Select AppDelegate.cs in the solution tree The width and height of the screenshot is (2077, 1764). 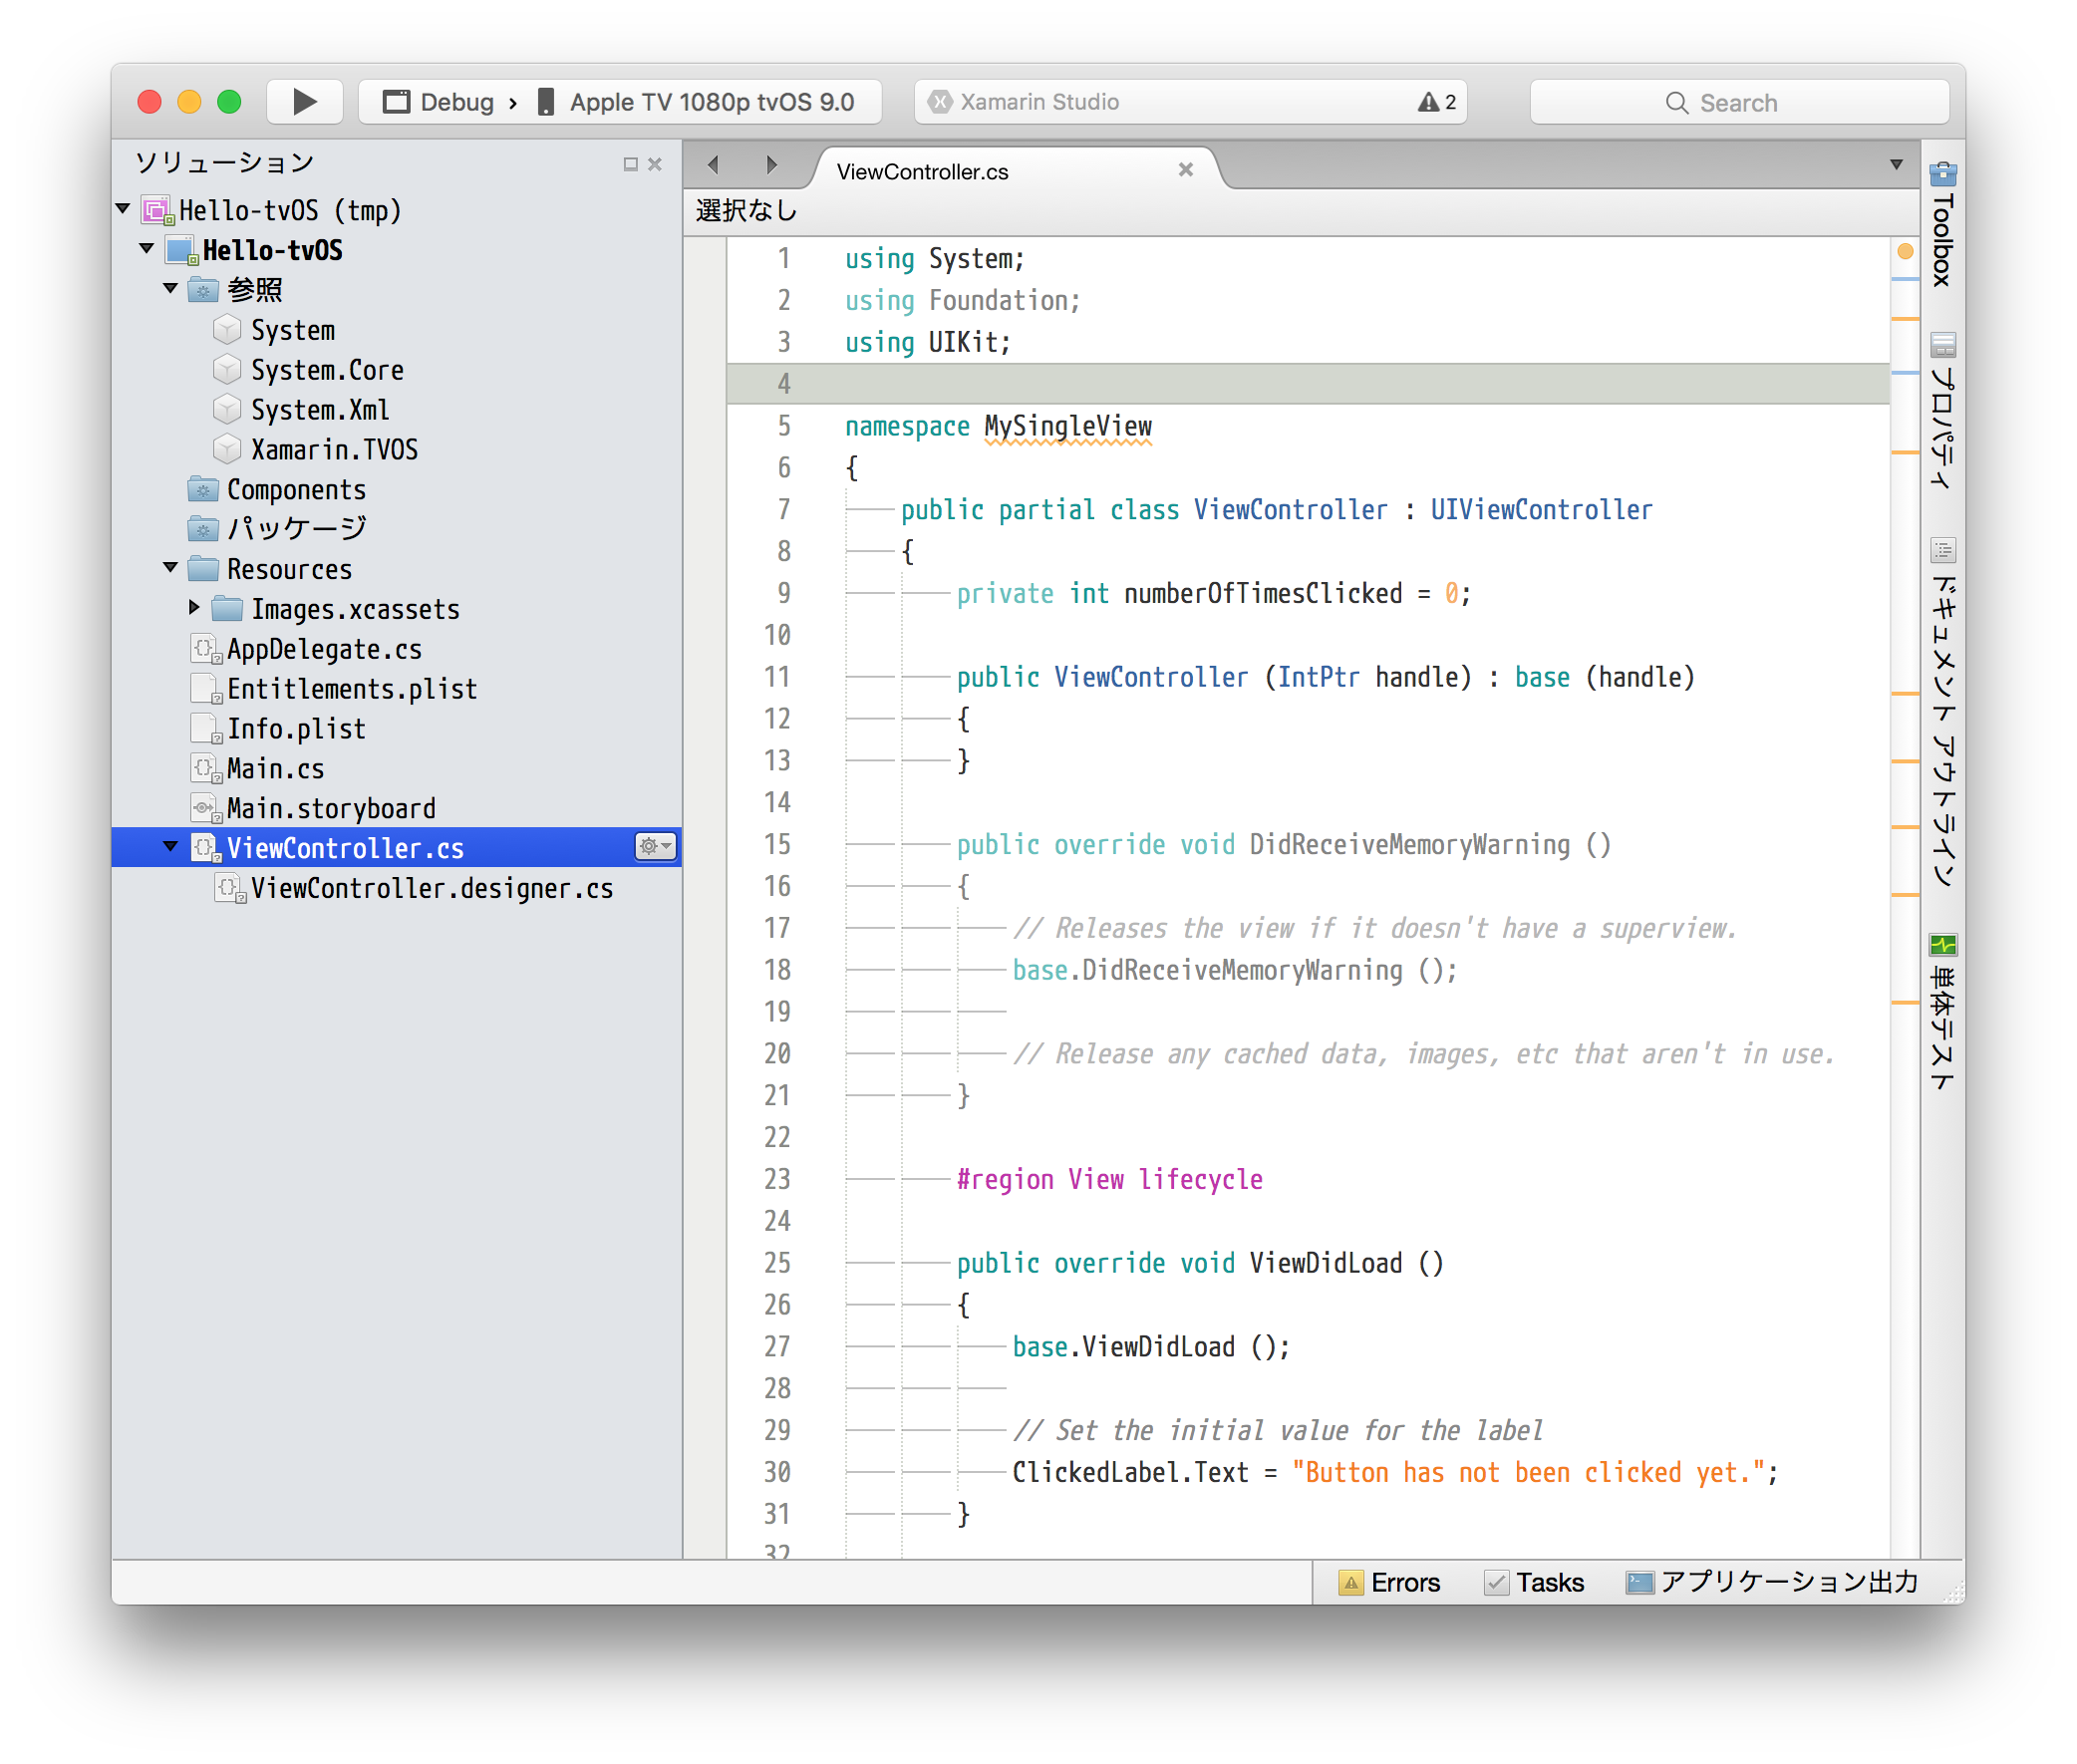point(324,649)
